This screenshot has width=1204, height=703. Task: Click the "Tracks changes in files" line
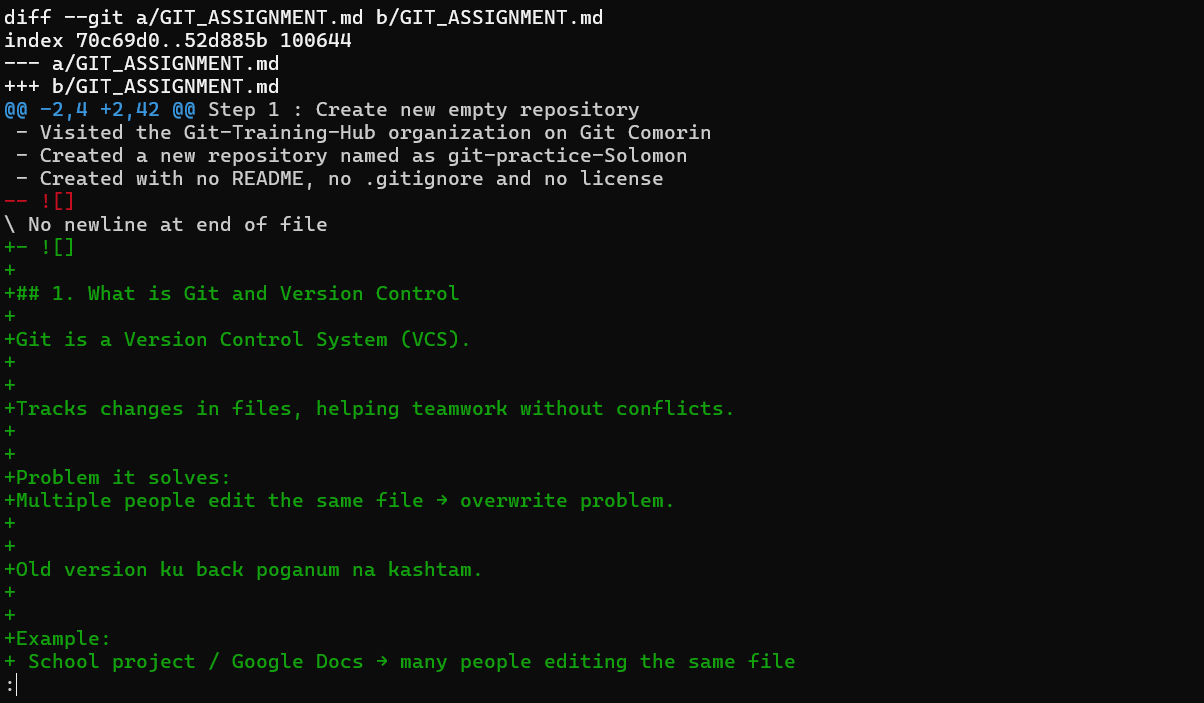point(375,408)
